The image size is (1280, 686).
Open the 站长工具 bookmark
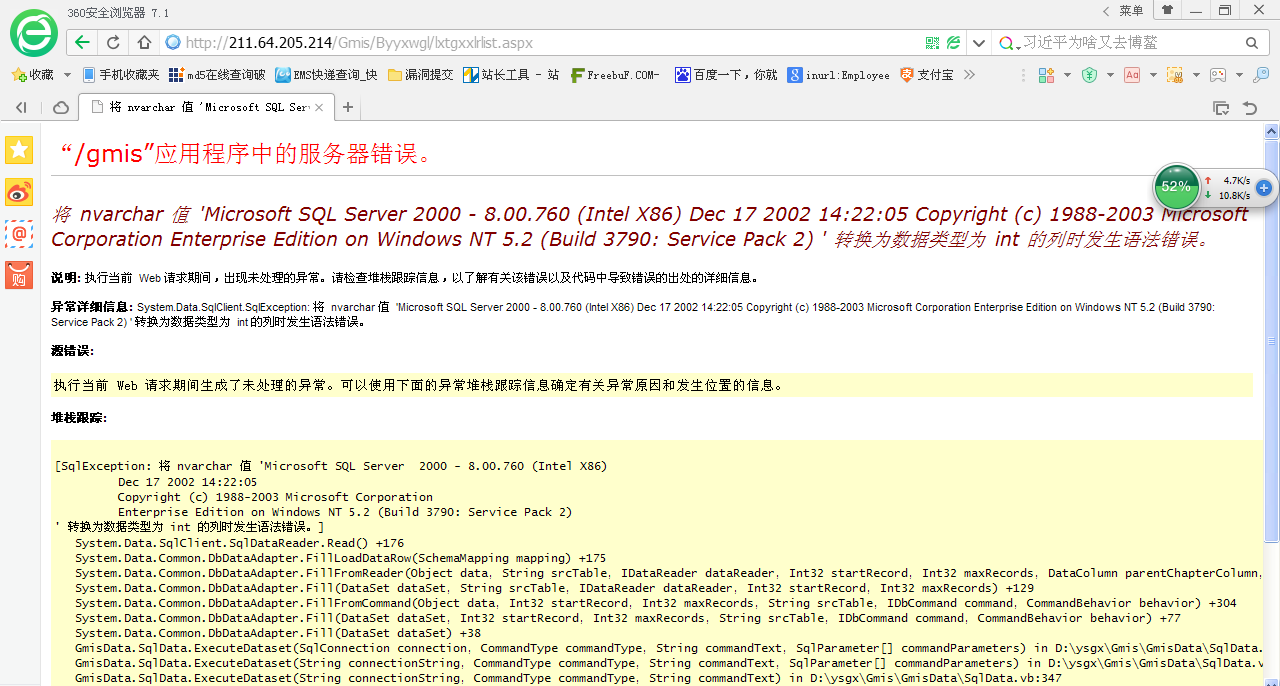[511, 75]
